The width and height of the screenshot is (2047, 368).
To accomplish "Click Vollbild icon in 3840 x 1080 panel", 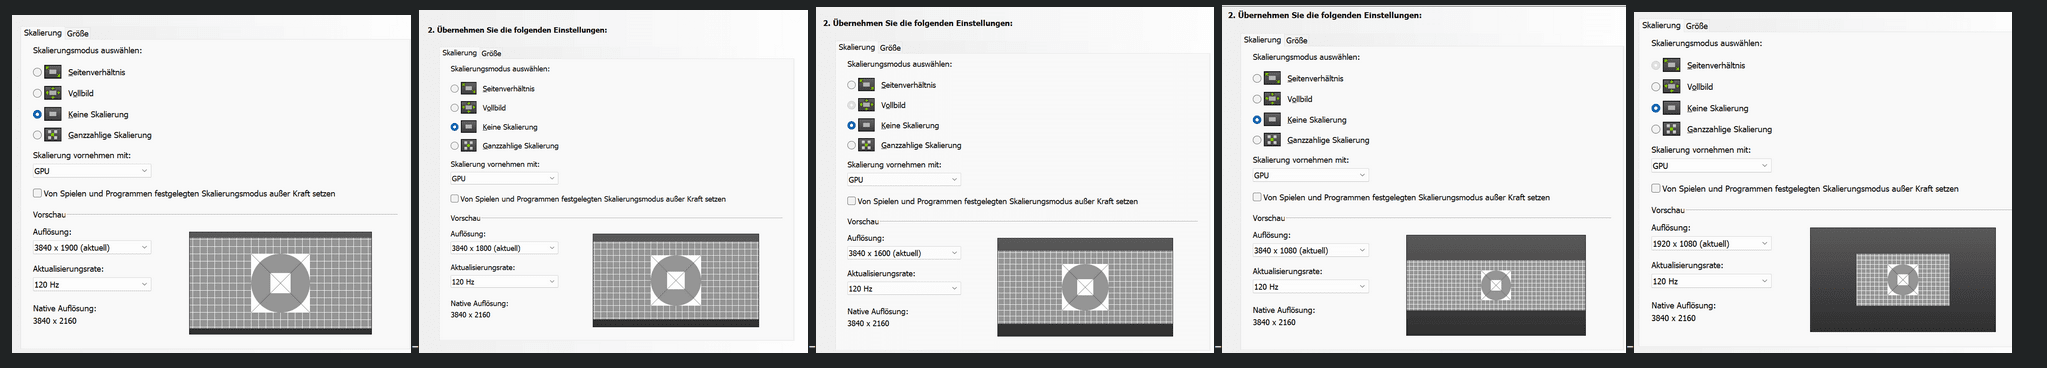I will pyautogui.click(x=1273, y=99).
